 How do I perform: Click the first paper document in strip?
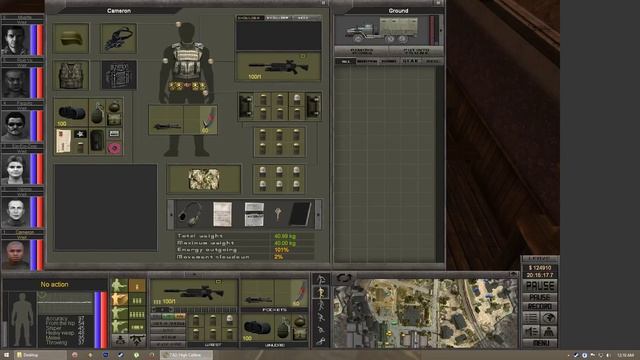222,214
